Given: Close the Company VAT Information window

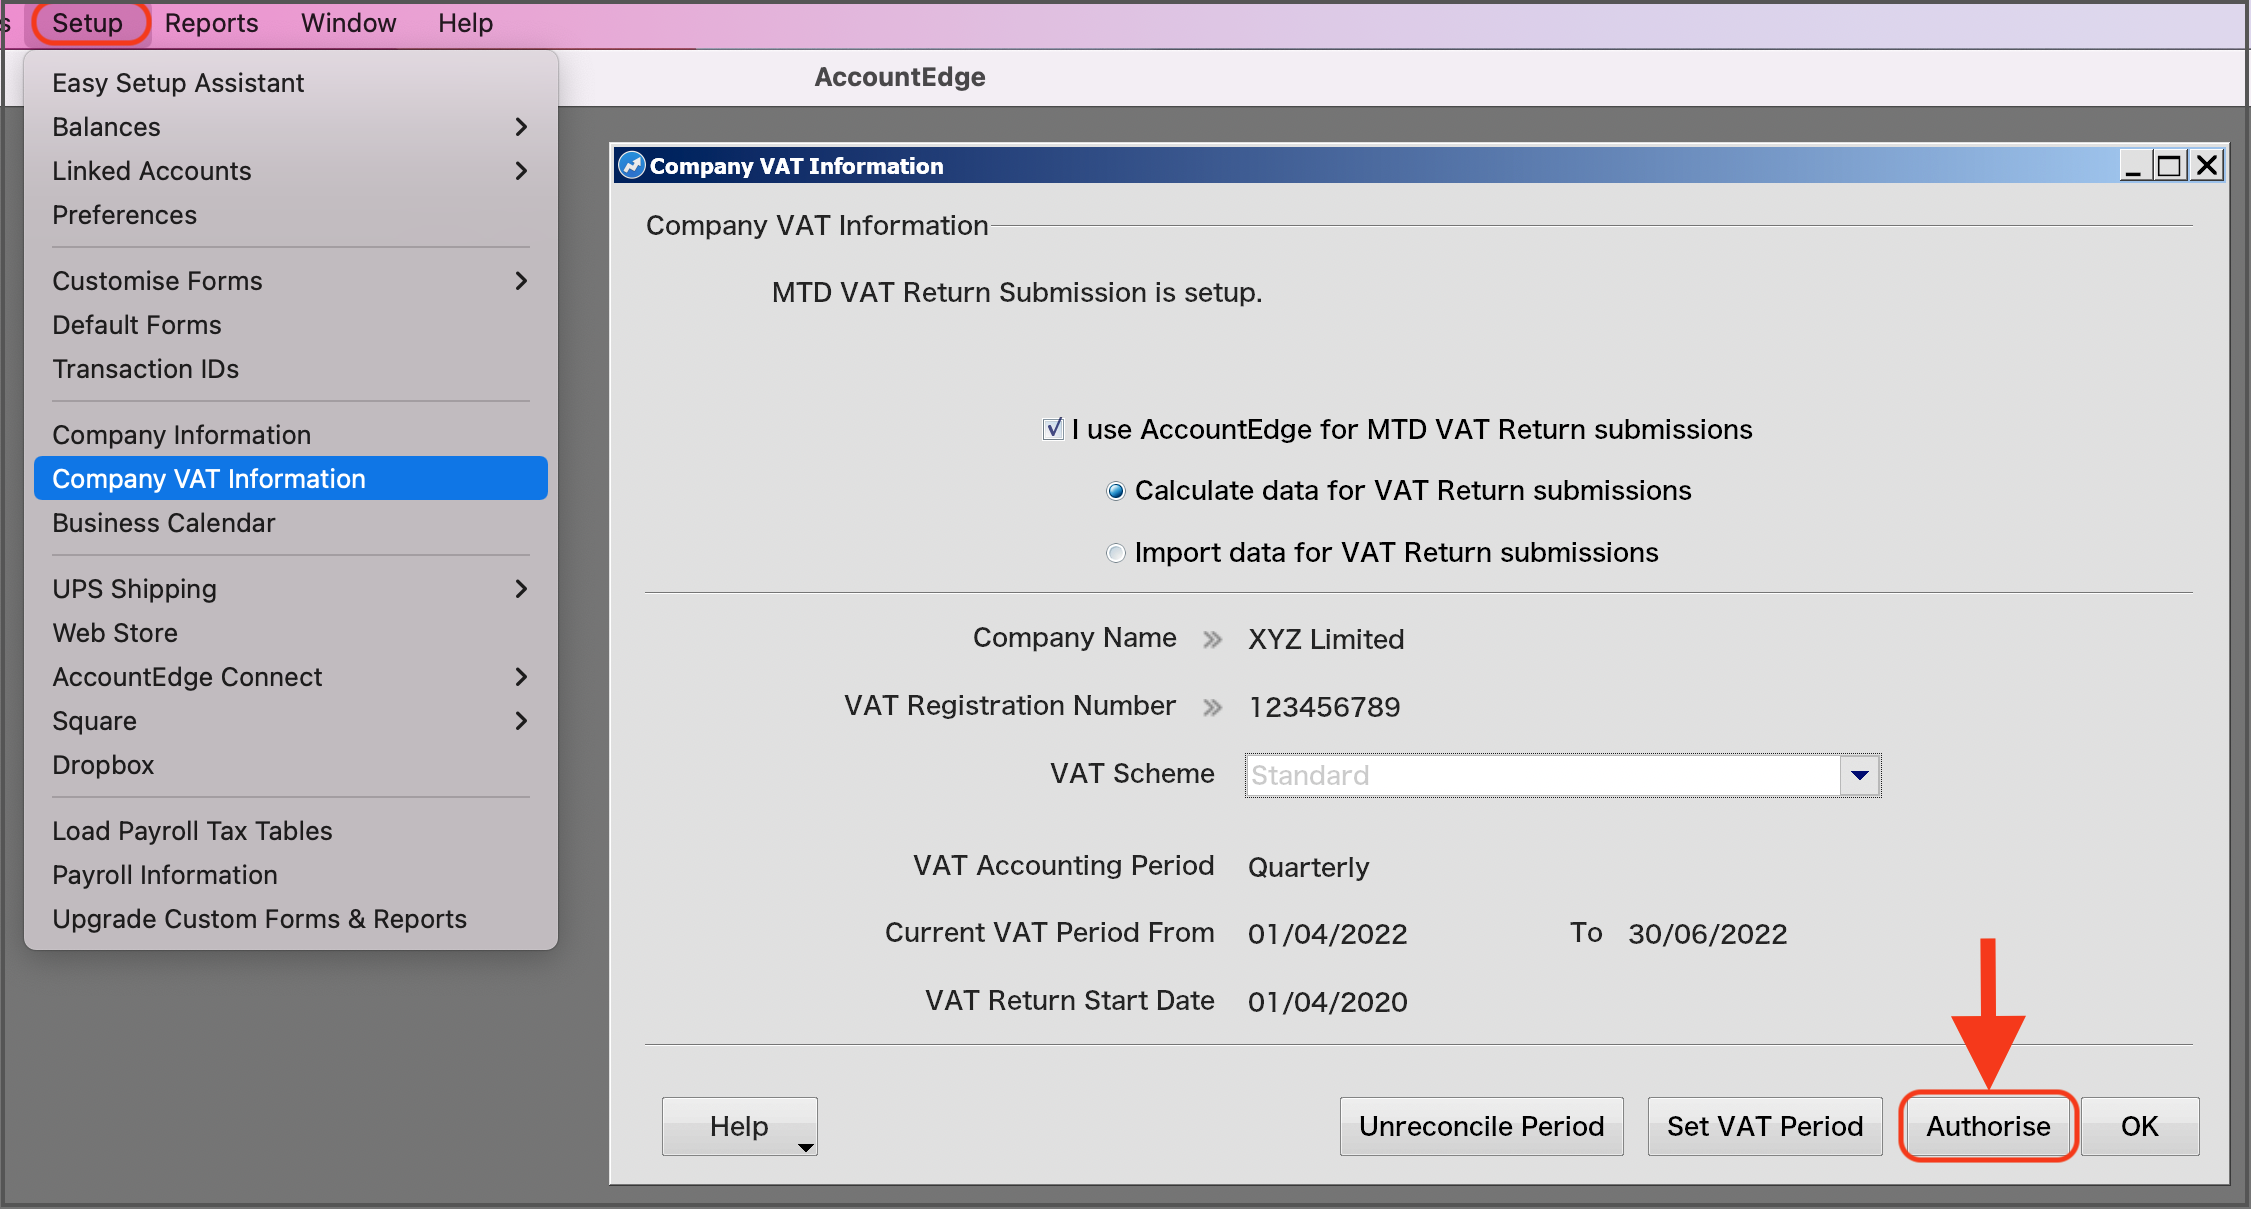Looking at the screenshot, I should coord(2206,165).
